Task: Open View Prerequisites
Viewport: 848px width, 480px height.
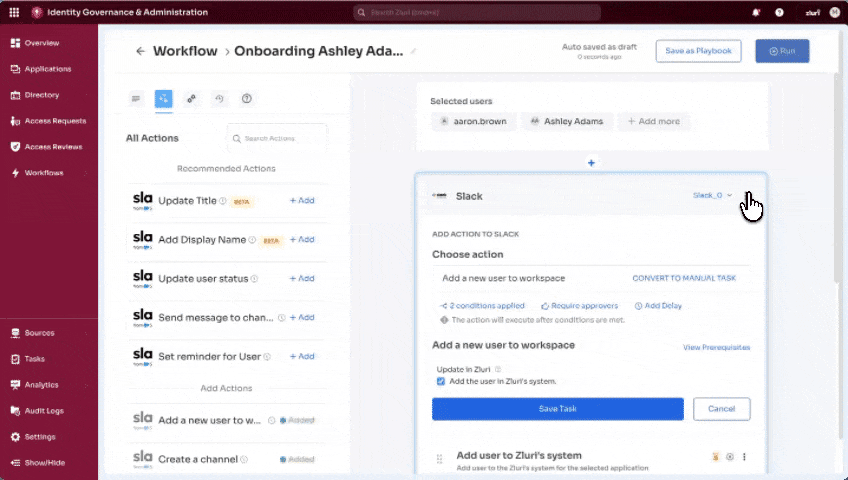Action: [716, 347]
